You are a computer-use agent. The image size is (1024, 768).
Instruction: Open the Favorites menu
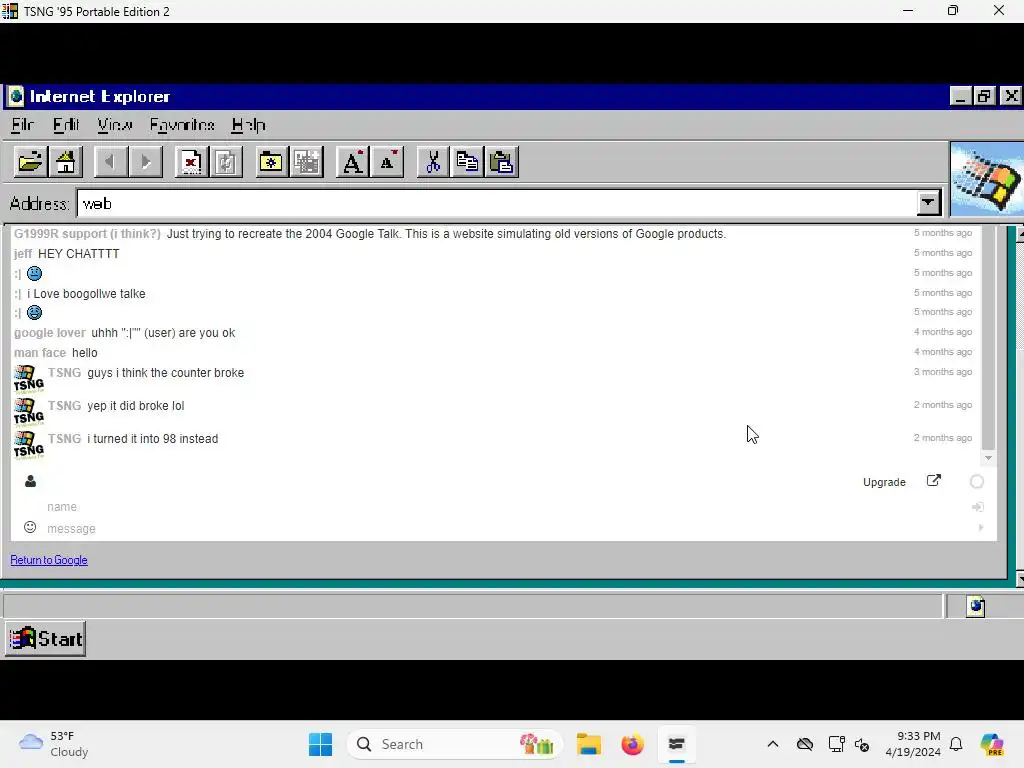point(182,125)
